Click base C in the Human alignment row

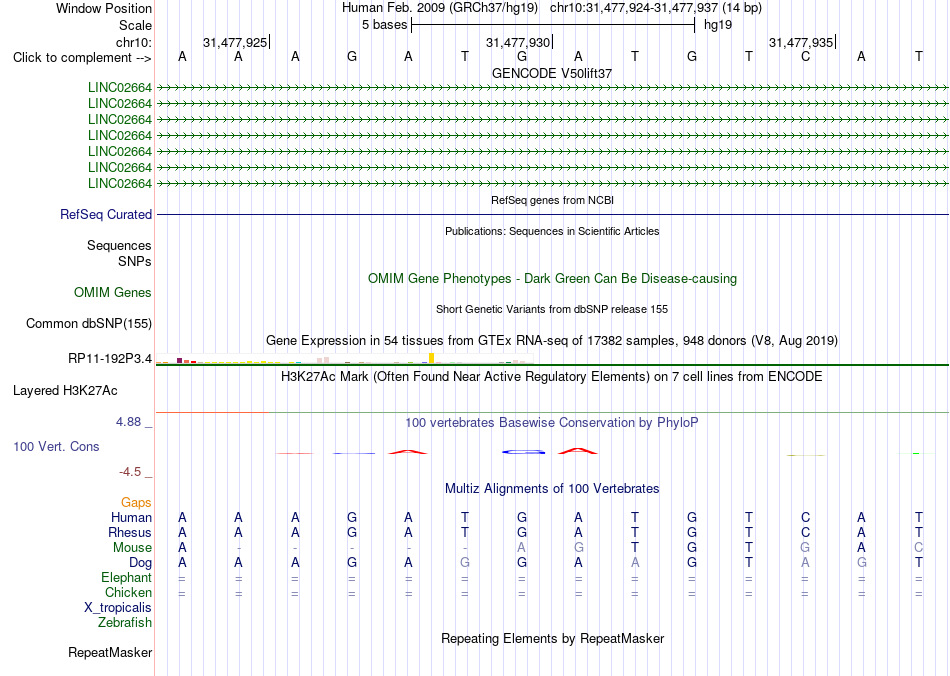click(x=805, y=517)
